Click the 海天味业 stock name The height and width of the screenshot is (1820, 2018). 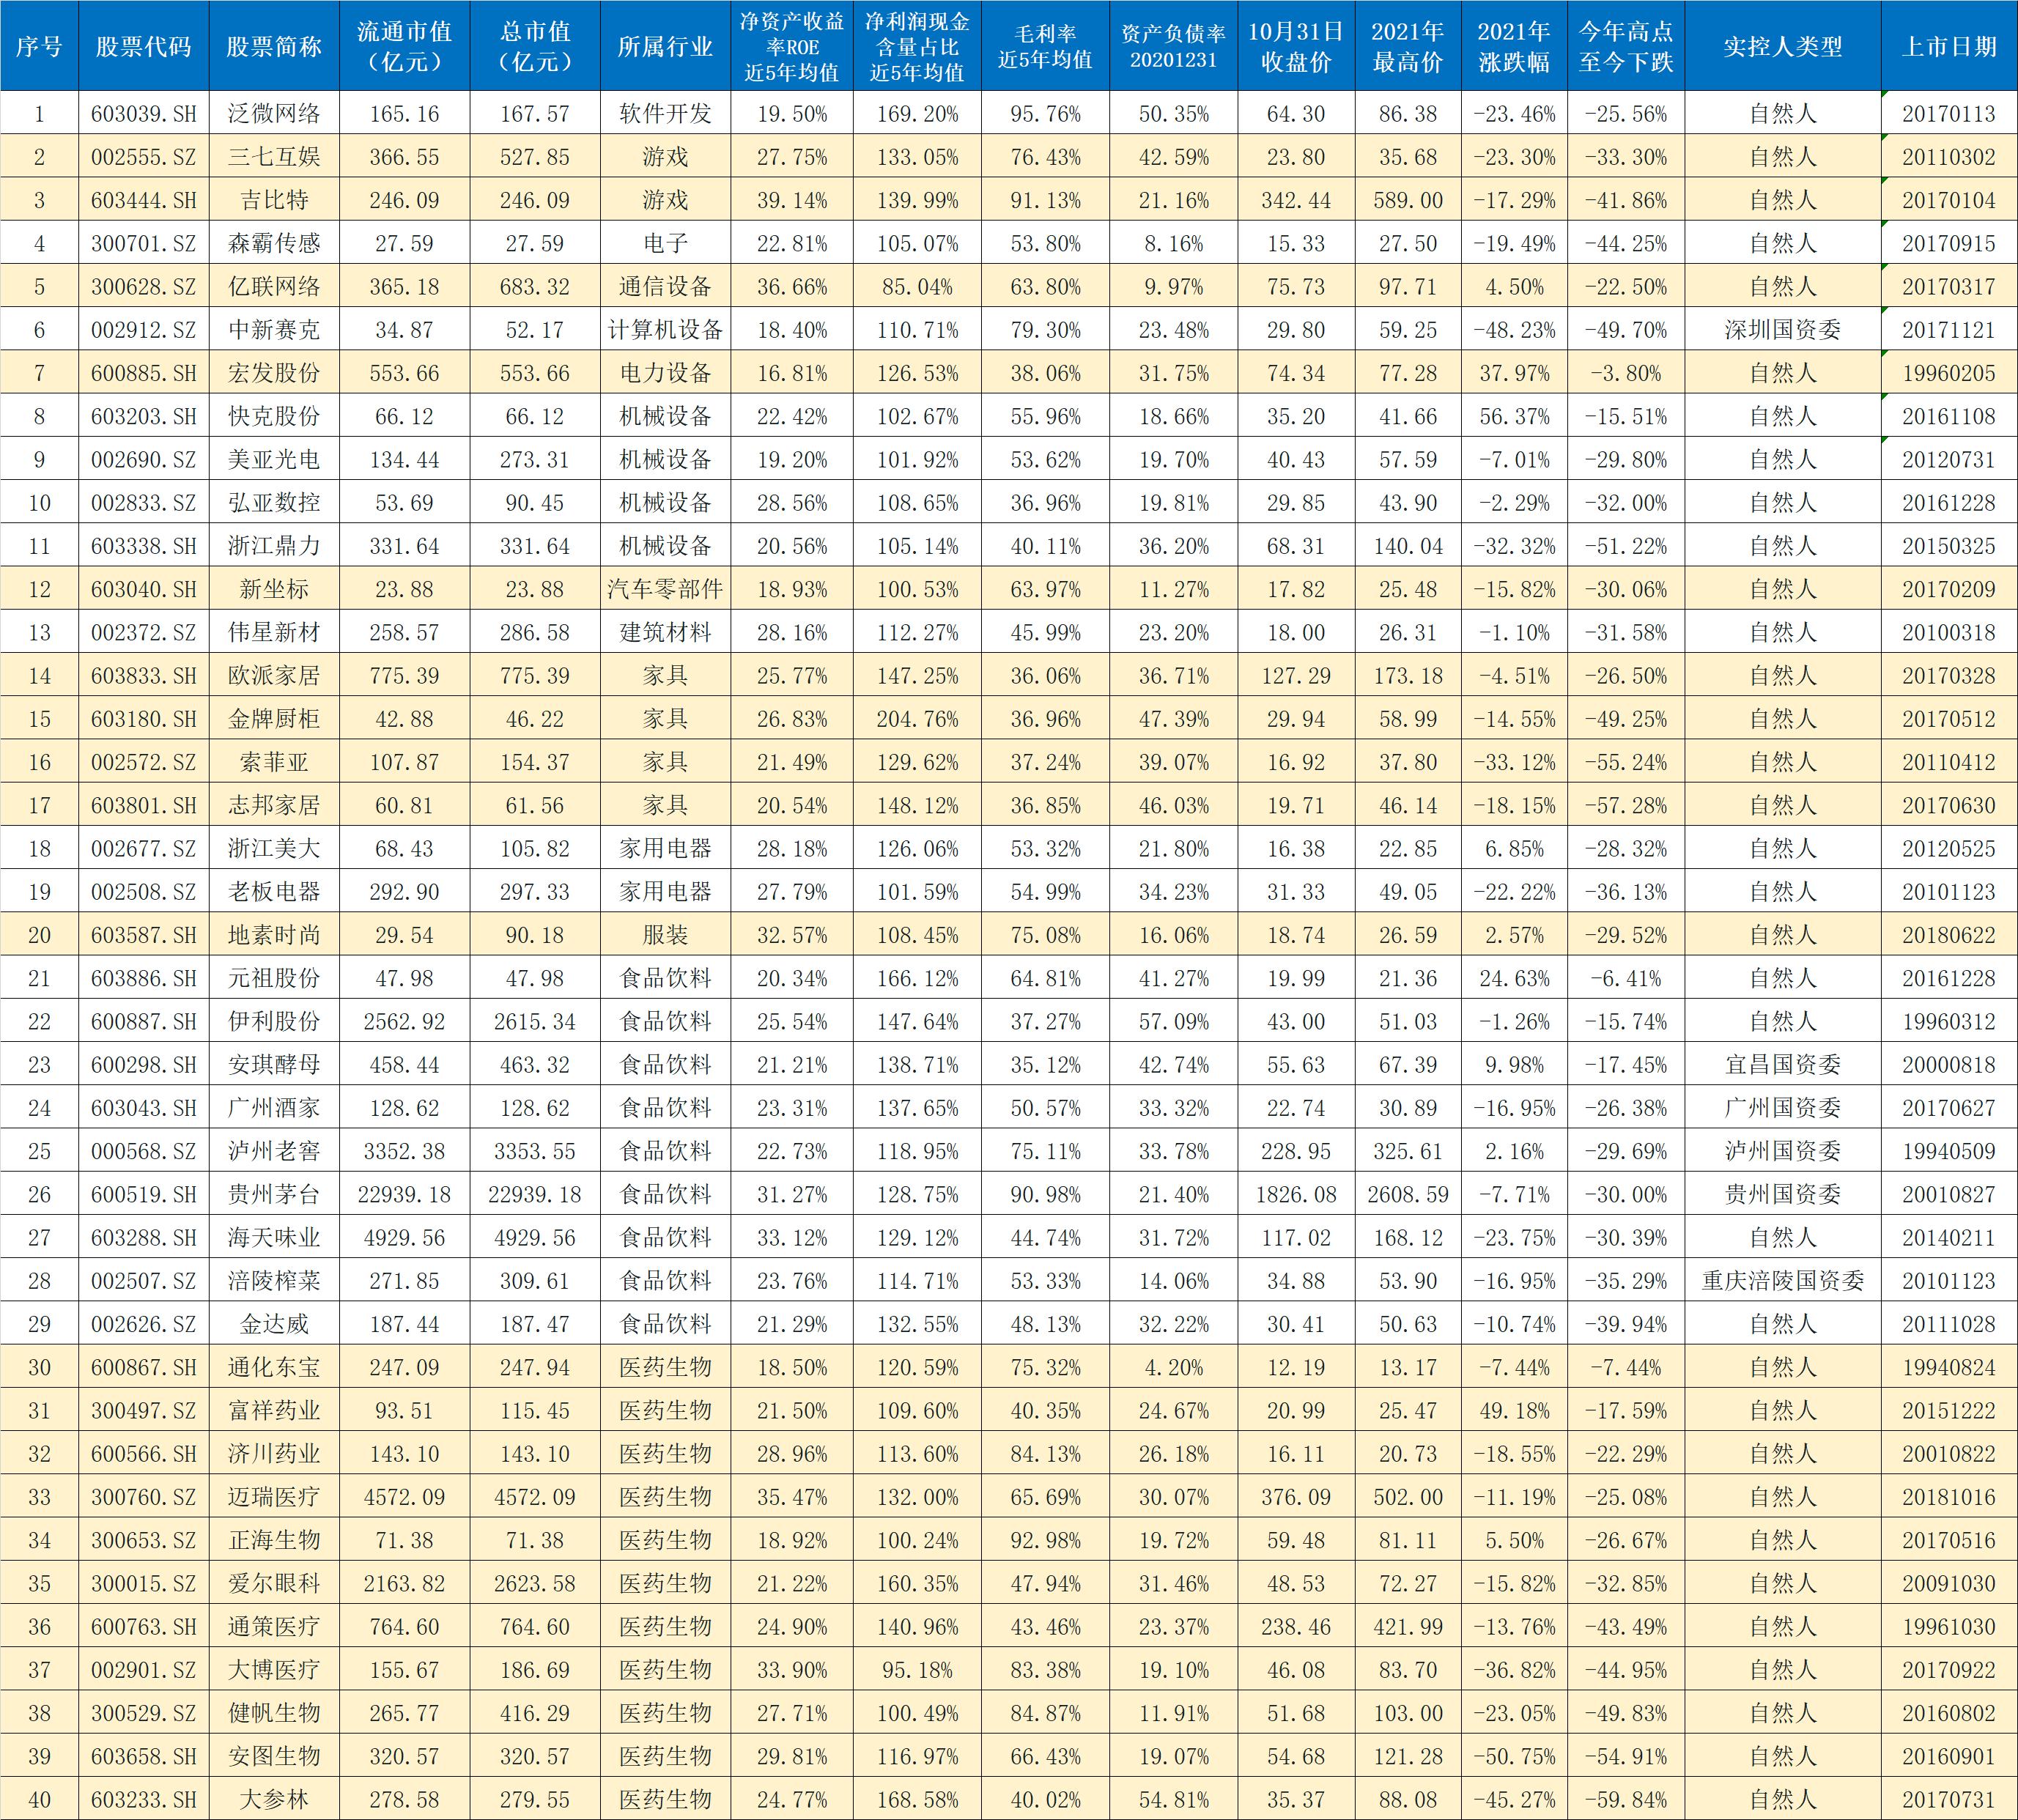click(x=274, y=1238)
